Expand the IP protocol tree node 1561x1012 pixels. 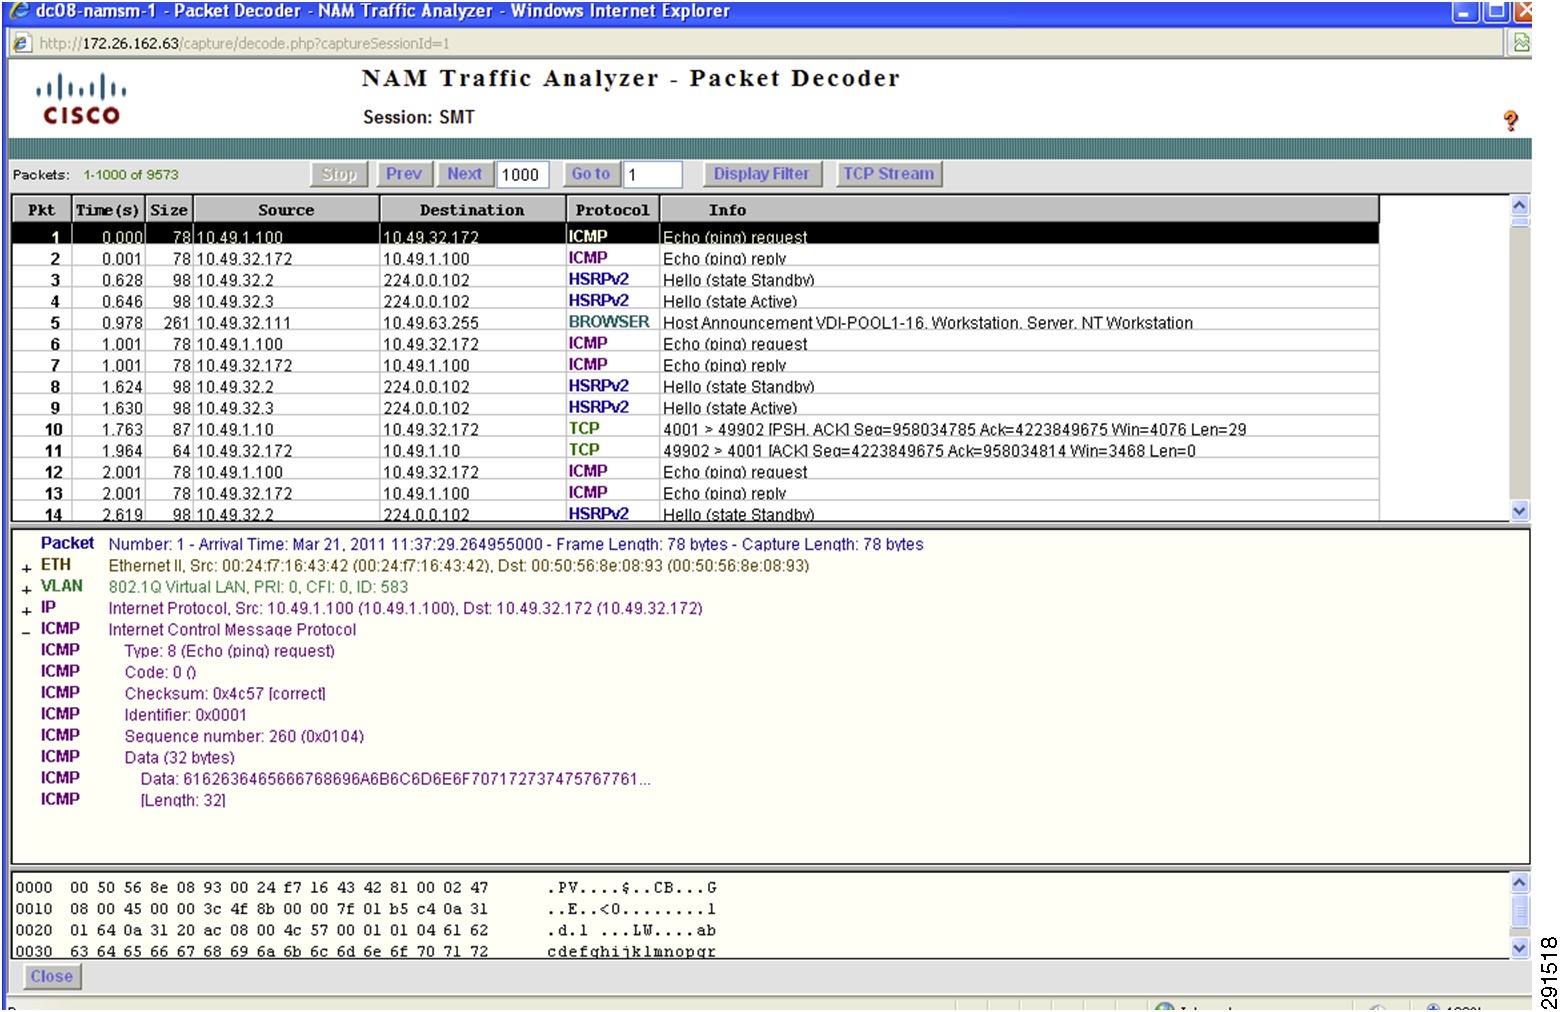click(x=27, y=610)
